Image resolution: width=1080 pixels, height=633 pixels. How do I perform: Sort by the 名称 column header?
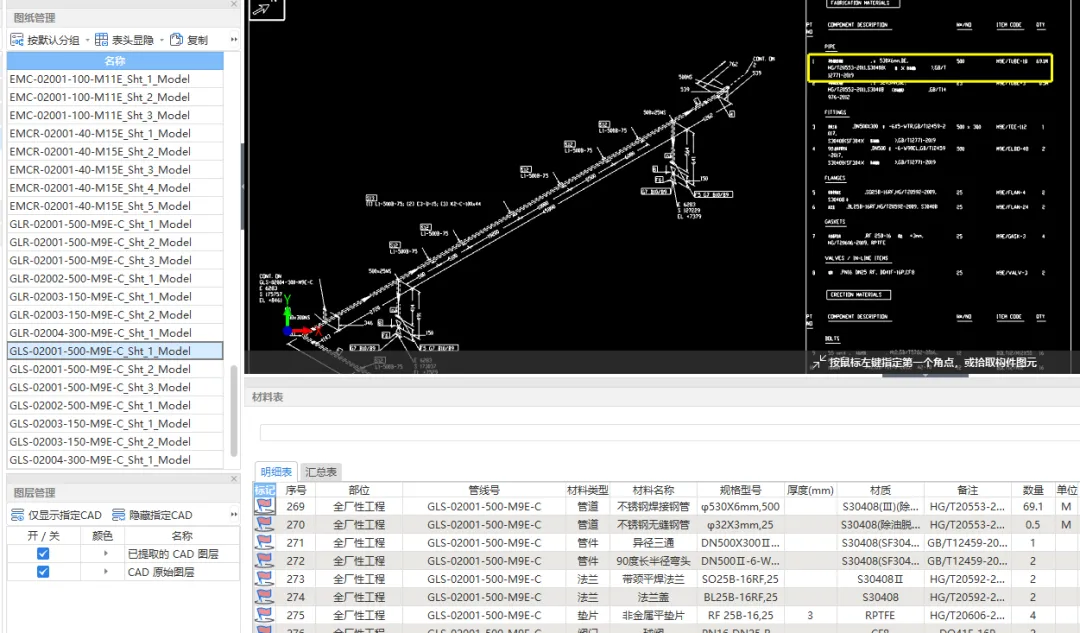115,61
